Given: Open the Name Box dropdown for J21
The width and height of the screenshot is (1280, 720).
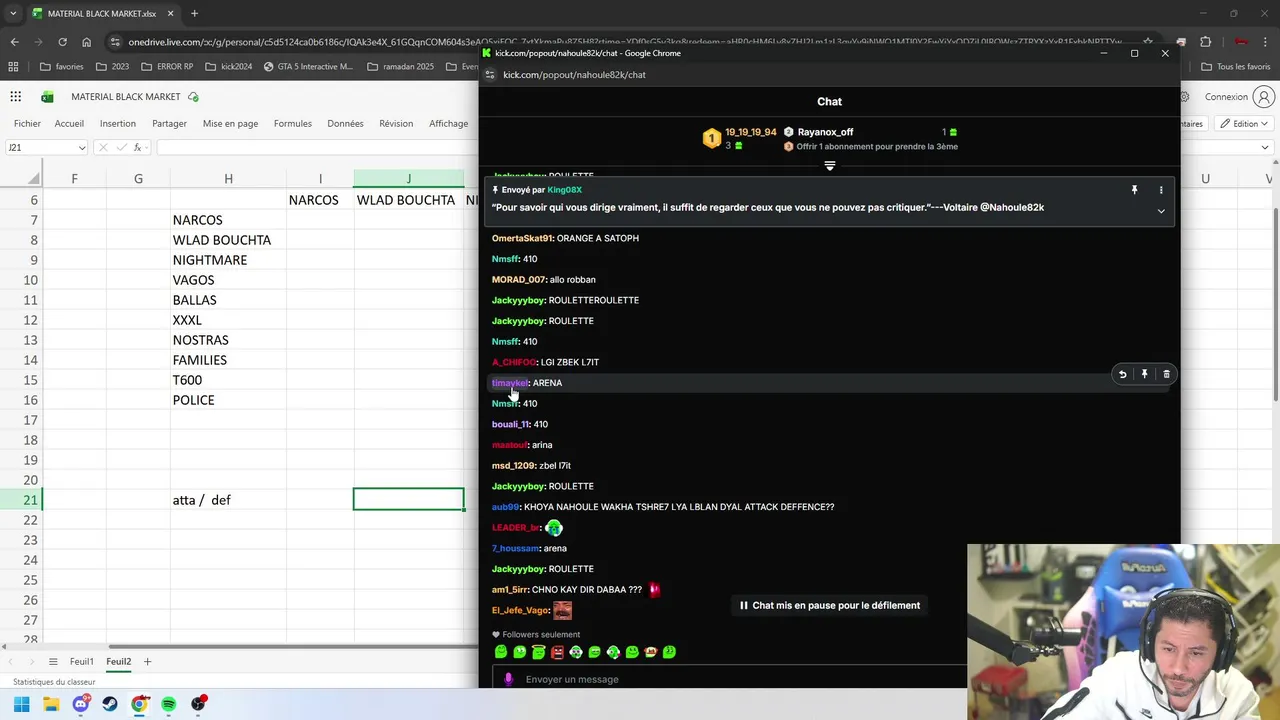Looking at the screenshot, I should tap(81, 148).
